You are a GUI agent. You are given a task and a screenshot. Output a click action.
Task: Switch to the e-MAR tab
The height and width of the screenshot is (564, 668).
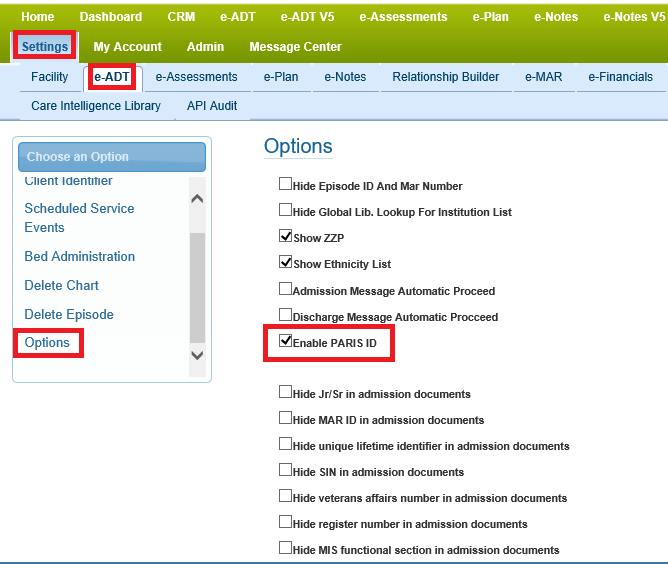click(x=546, y=77)
